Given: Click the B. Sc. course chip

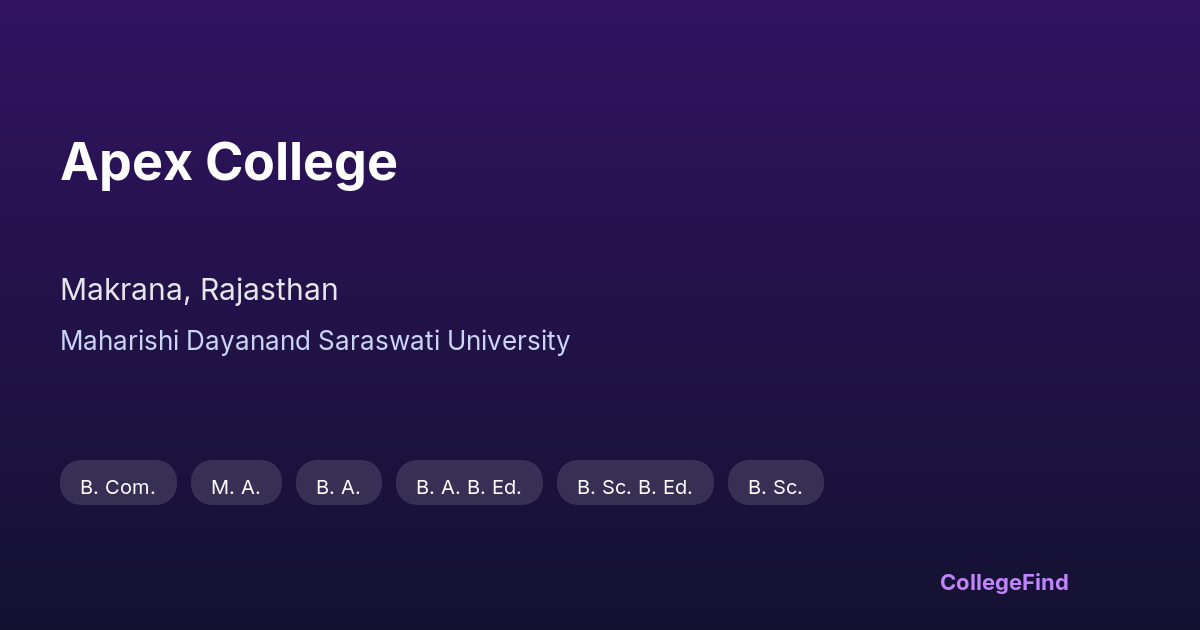Looking at the screenshot, I should [x=775, y=483].
